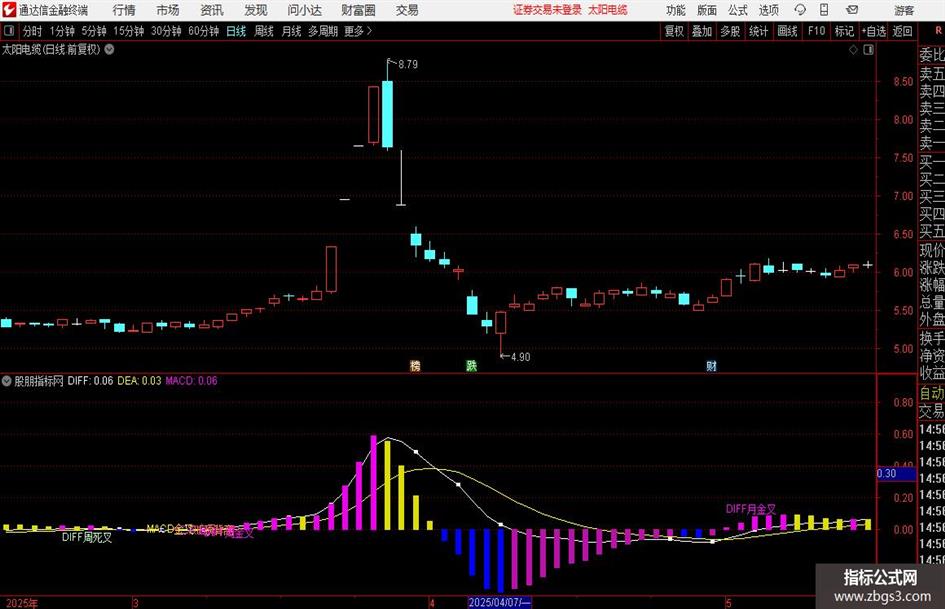Switch to 分时 chart view
The height and width of the screenshot is (609, 945).
[x=32, y=31]
